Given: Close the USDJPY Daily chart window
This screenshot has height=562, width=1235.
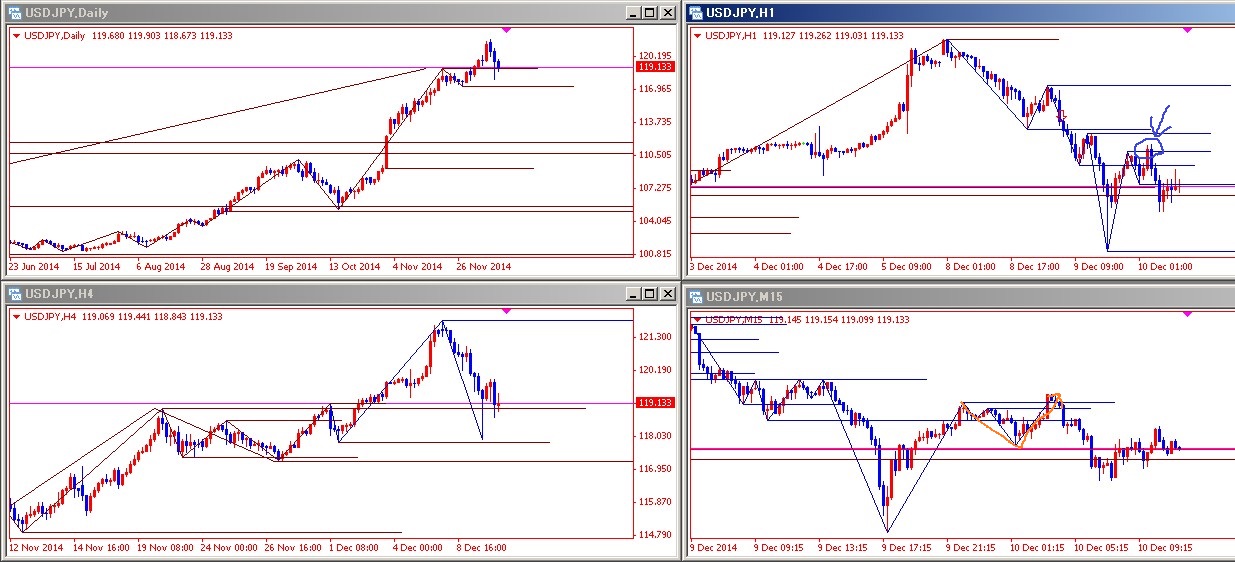Looking at the screenshot, I should click(666, 13).
